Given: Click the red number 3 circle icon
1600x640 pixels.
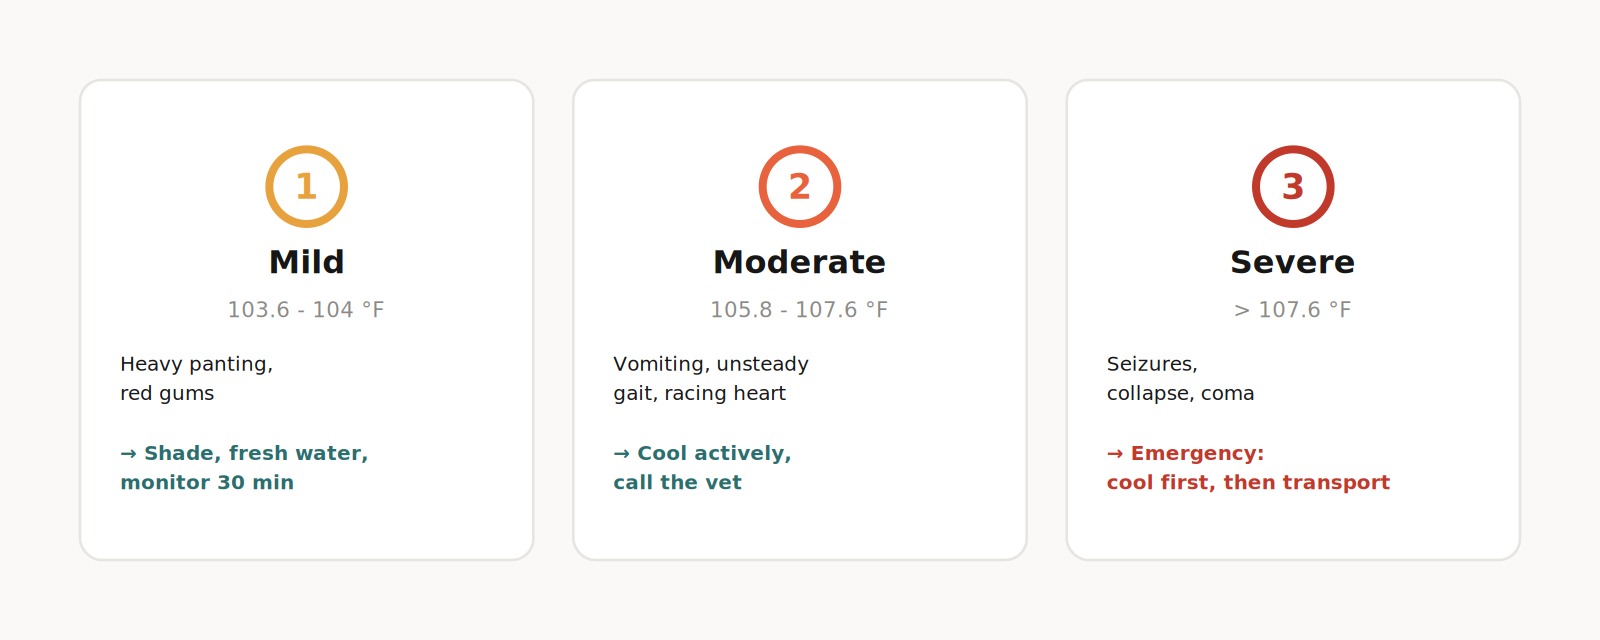Looking at the screenshot, I should point(1293,187).
